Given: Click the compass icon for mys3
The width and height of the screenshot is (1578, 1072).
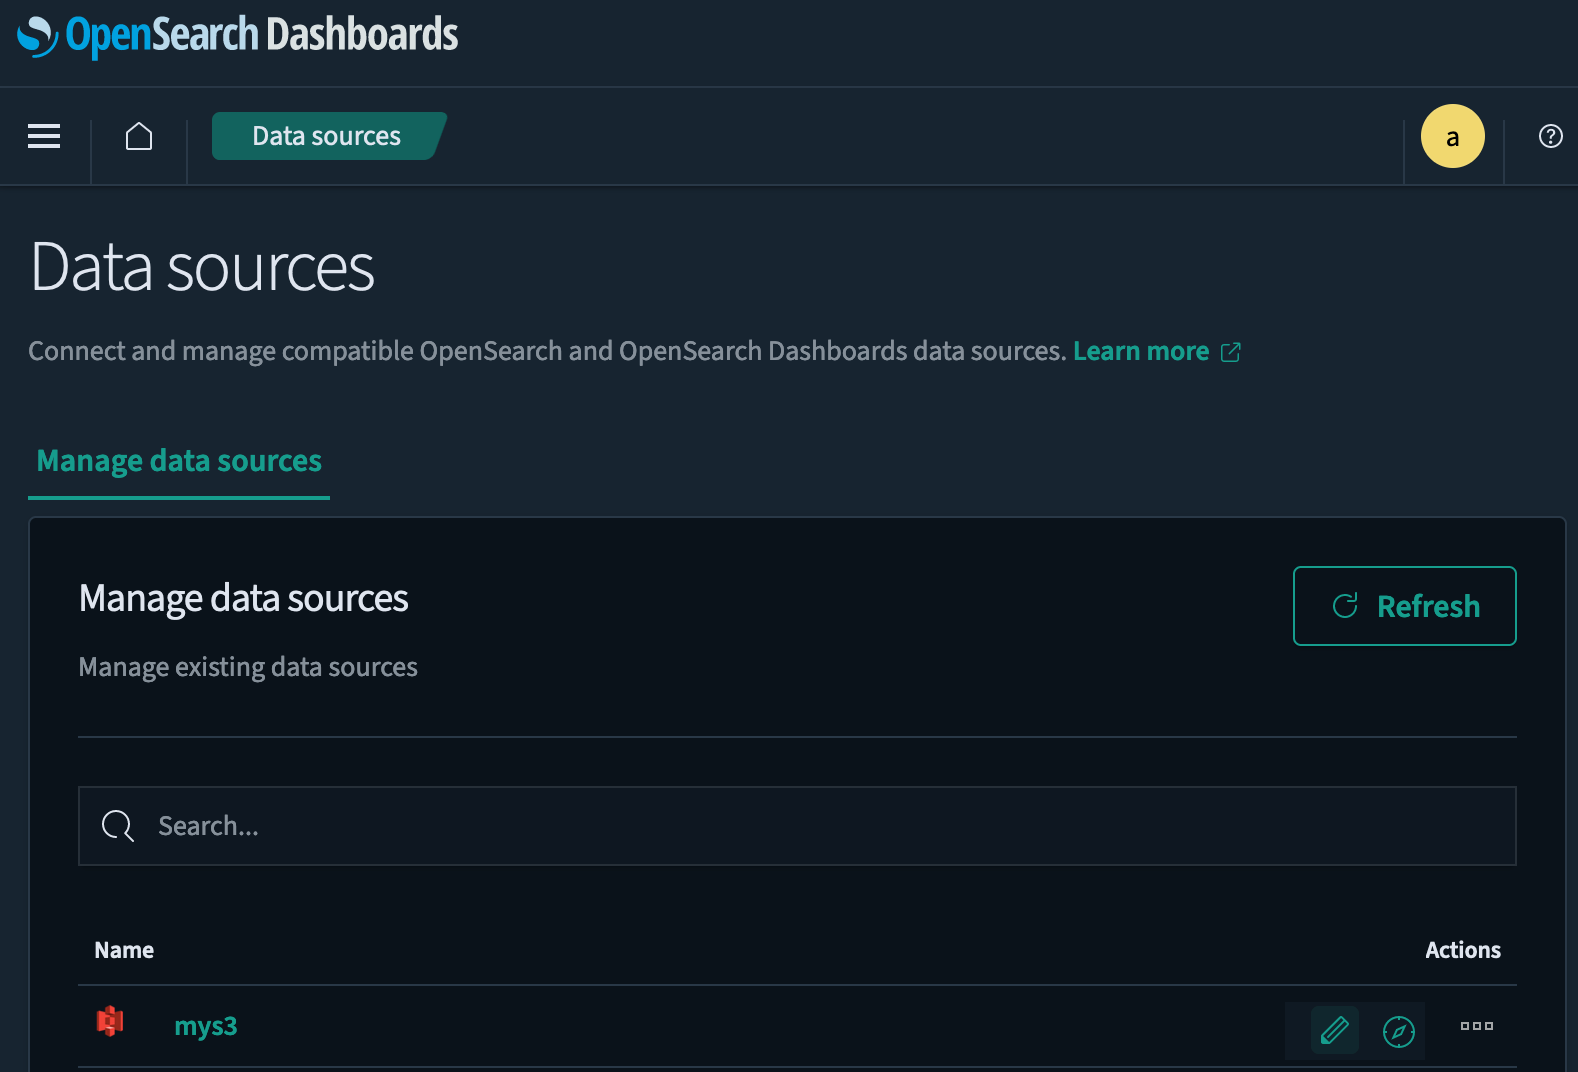Looking at the screenshot, I should coord(1398,1030).
